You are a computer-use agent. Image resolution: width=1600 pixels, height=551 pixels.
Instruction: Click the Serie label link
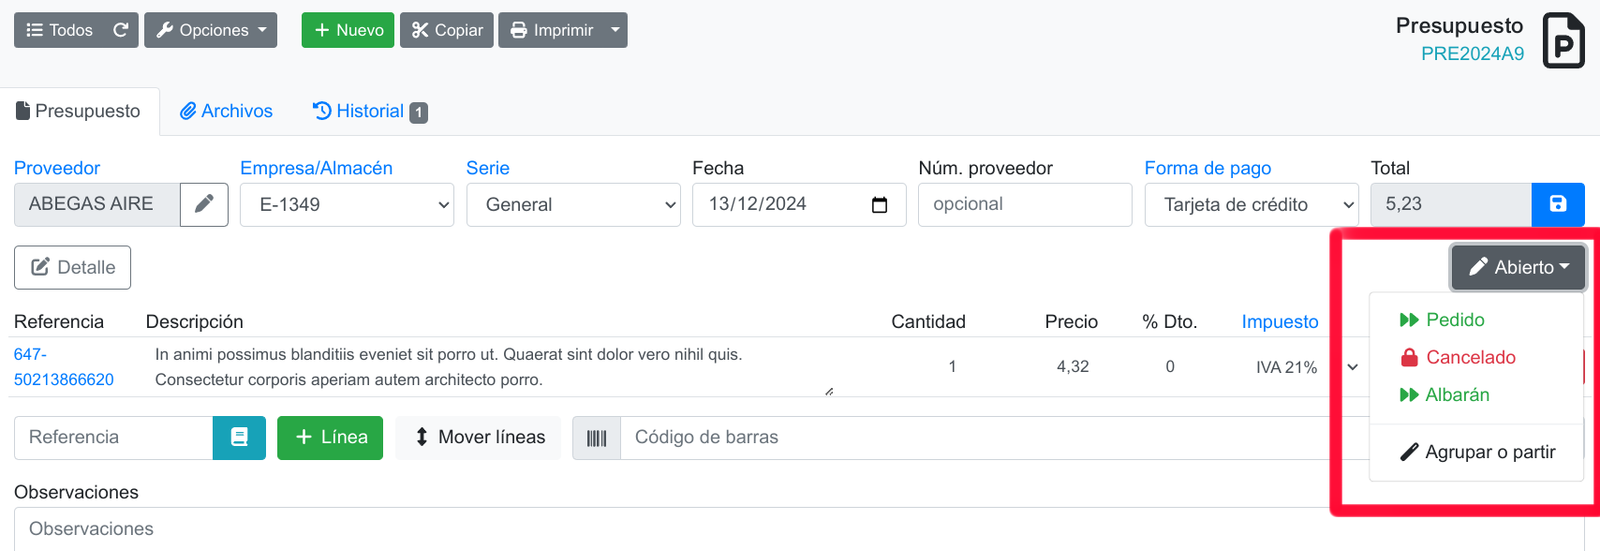[488, 168]
